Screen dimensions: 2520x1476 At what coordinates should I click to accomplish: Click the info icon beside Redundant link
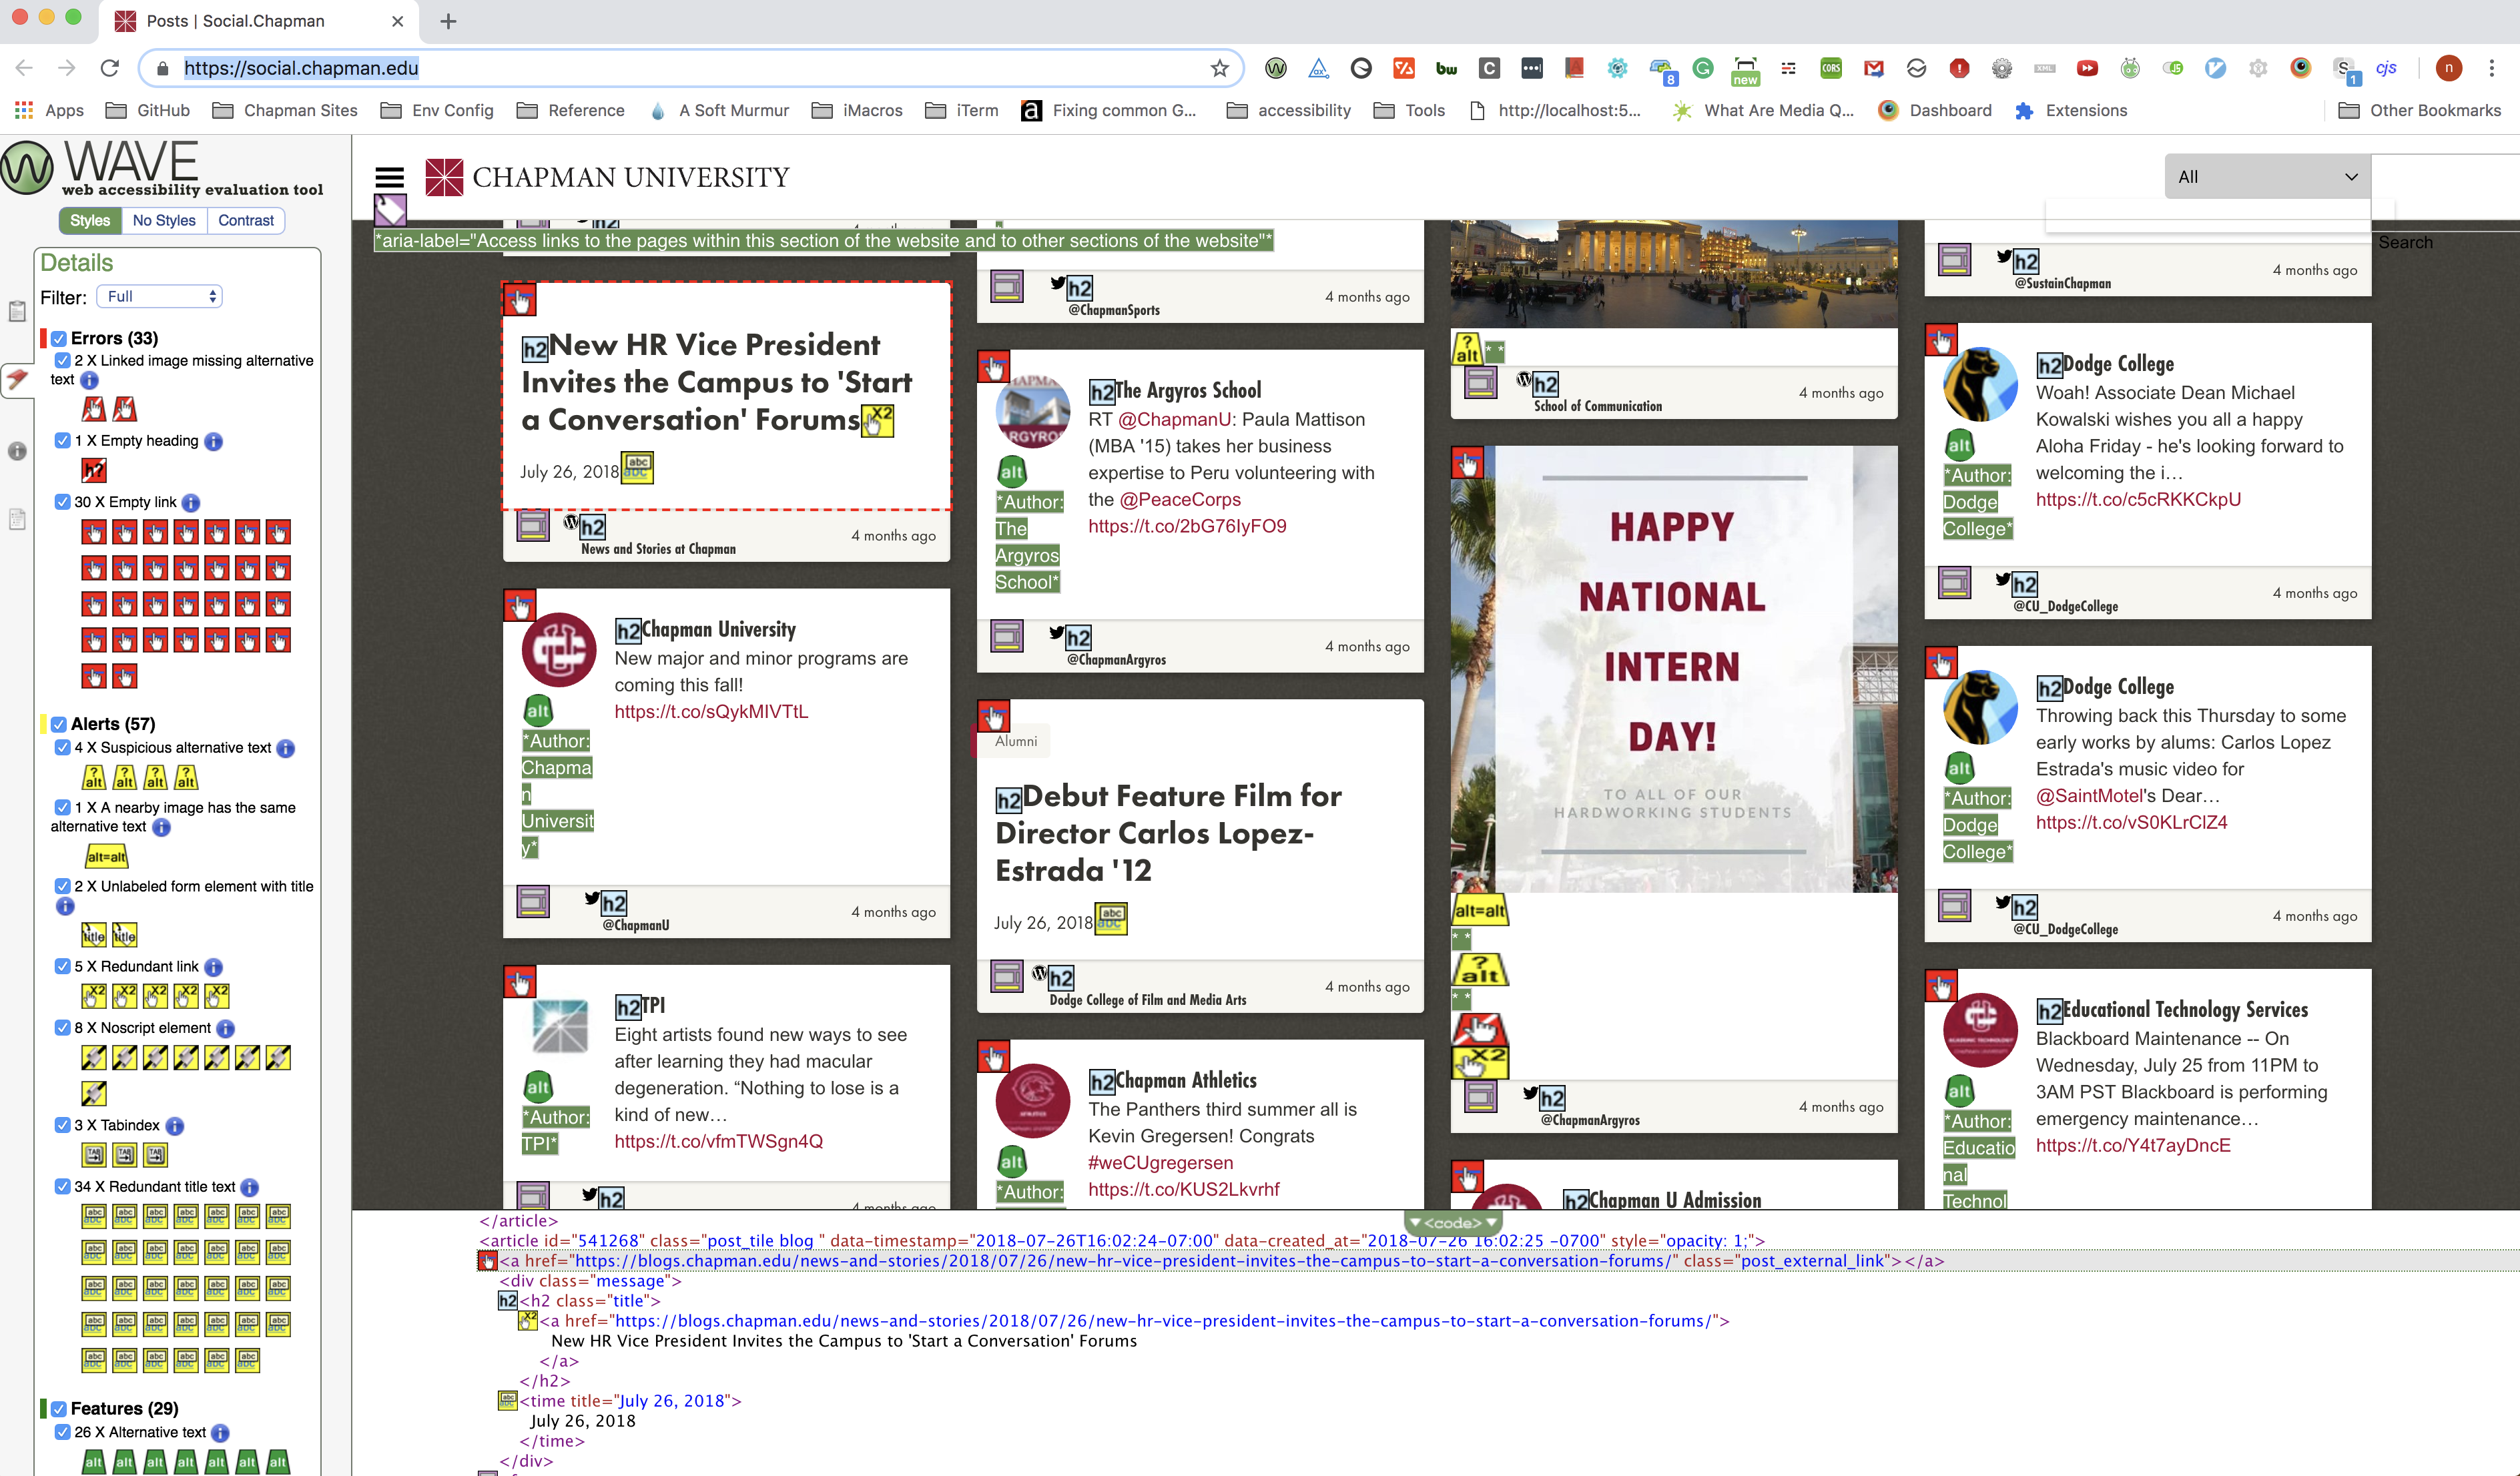pos(213,967)
